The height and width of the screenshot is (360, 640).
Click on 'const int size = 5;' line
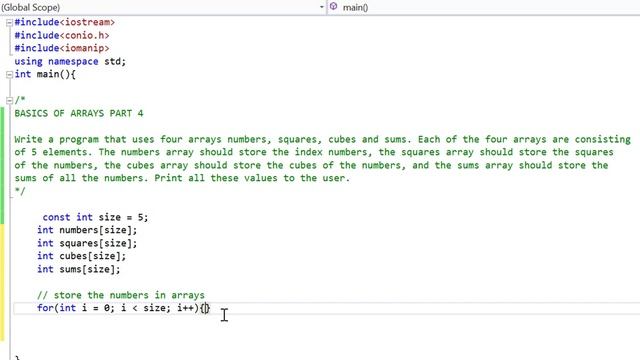[x=96, y=217]
